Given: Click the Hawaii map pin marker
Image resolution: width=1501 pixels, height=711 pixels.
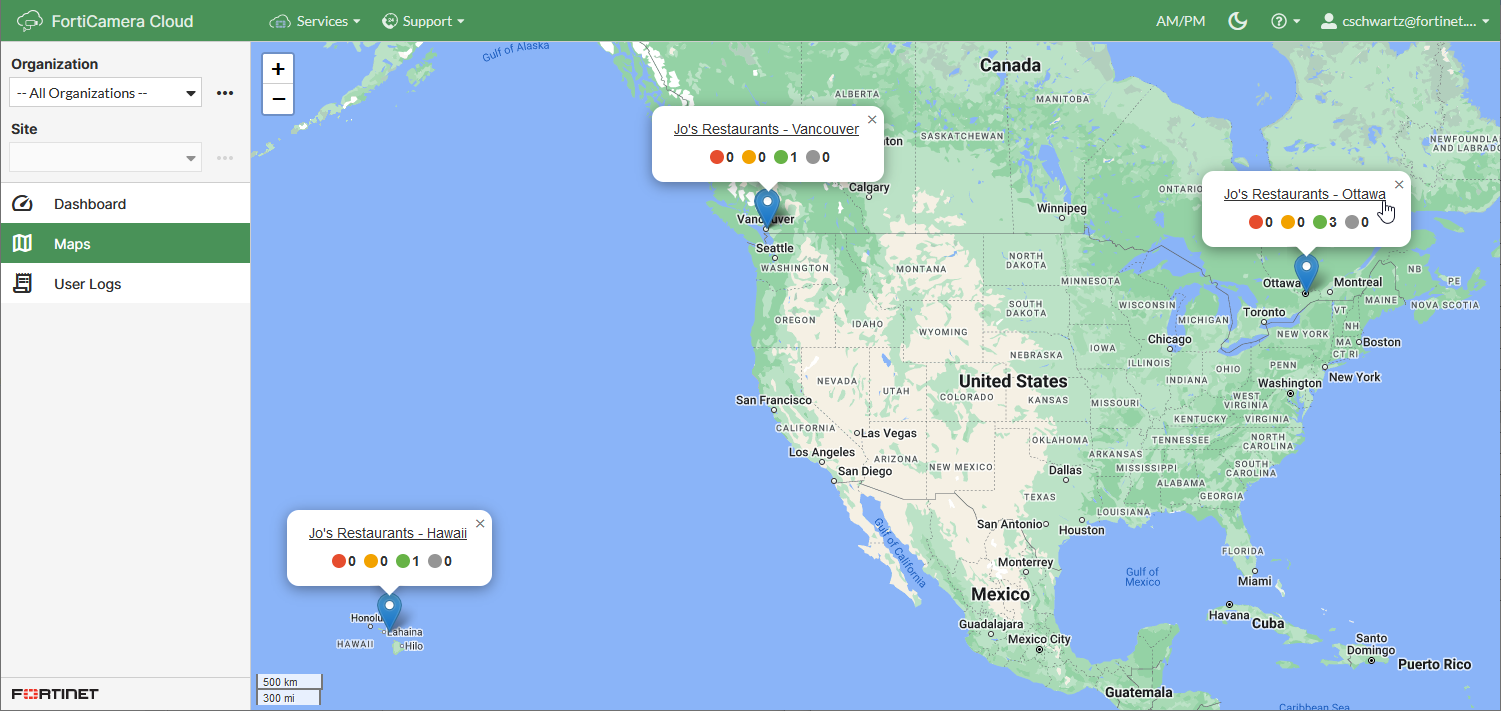Looking at the screenshot, I should tap(389, 611).
